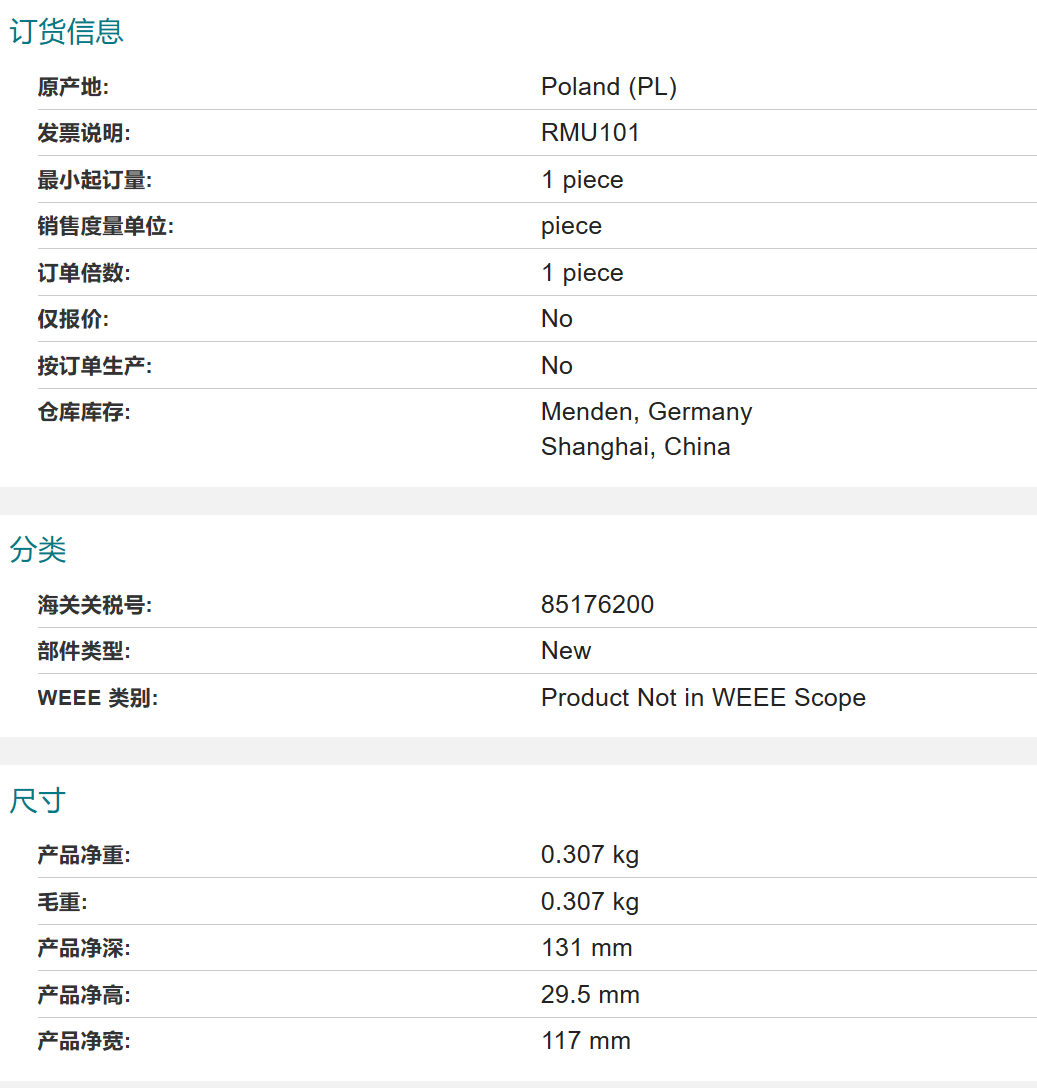This screenshot has width=1037, height=1088.
Task: Click the 订货信息 section heading
Action: [x=66, y=32]
